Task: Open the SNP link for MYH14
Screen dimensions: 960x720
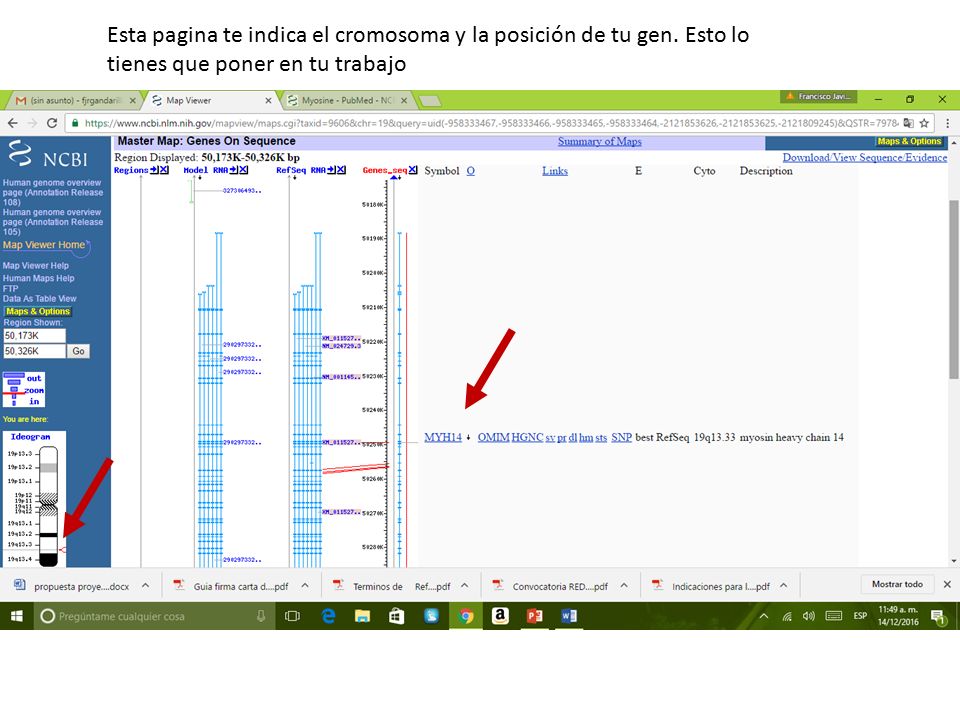Action: [621, 437]
